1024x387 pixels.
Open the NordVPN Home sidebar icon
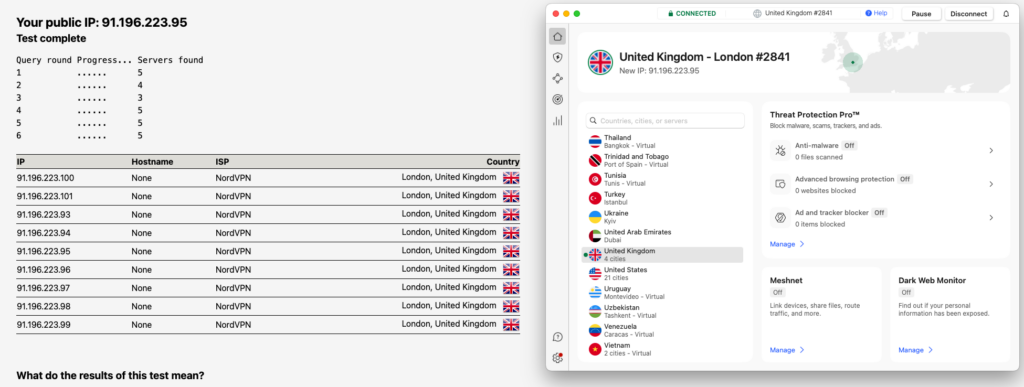557,37
